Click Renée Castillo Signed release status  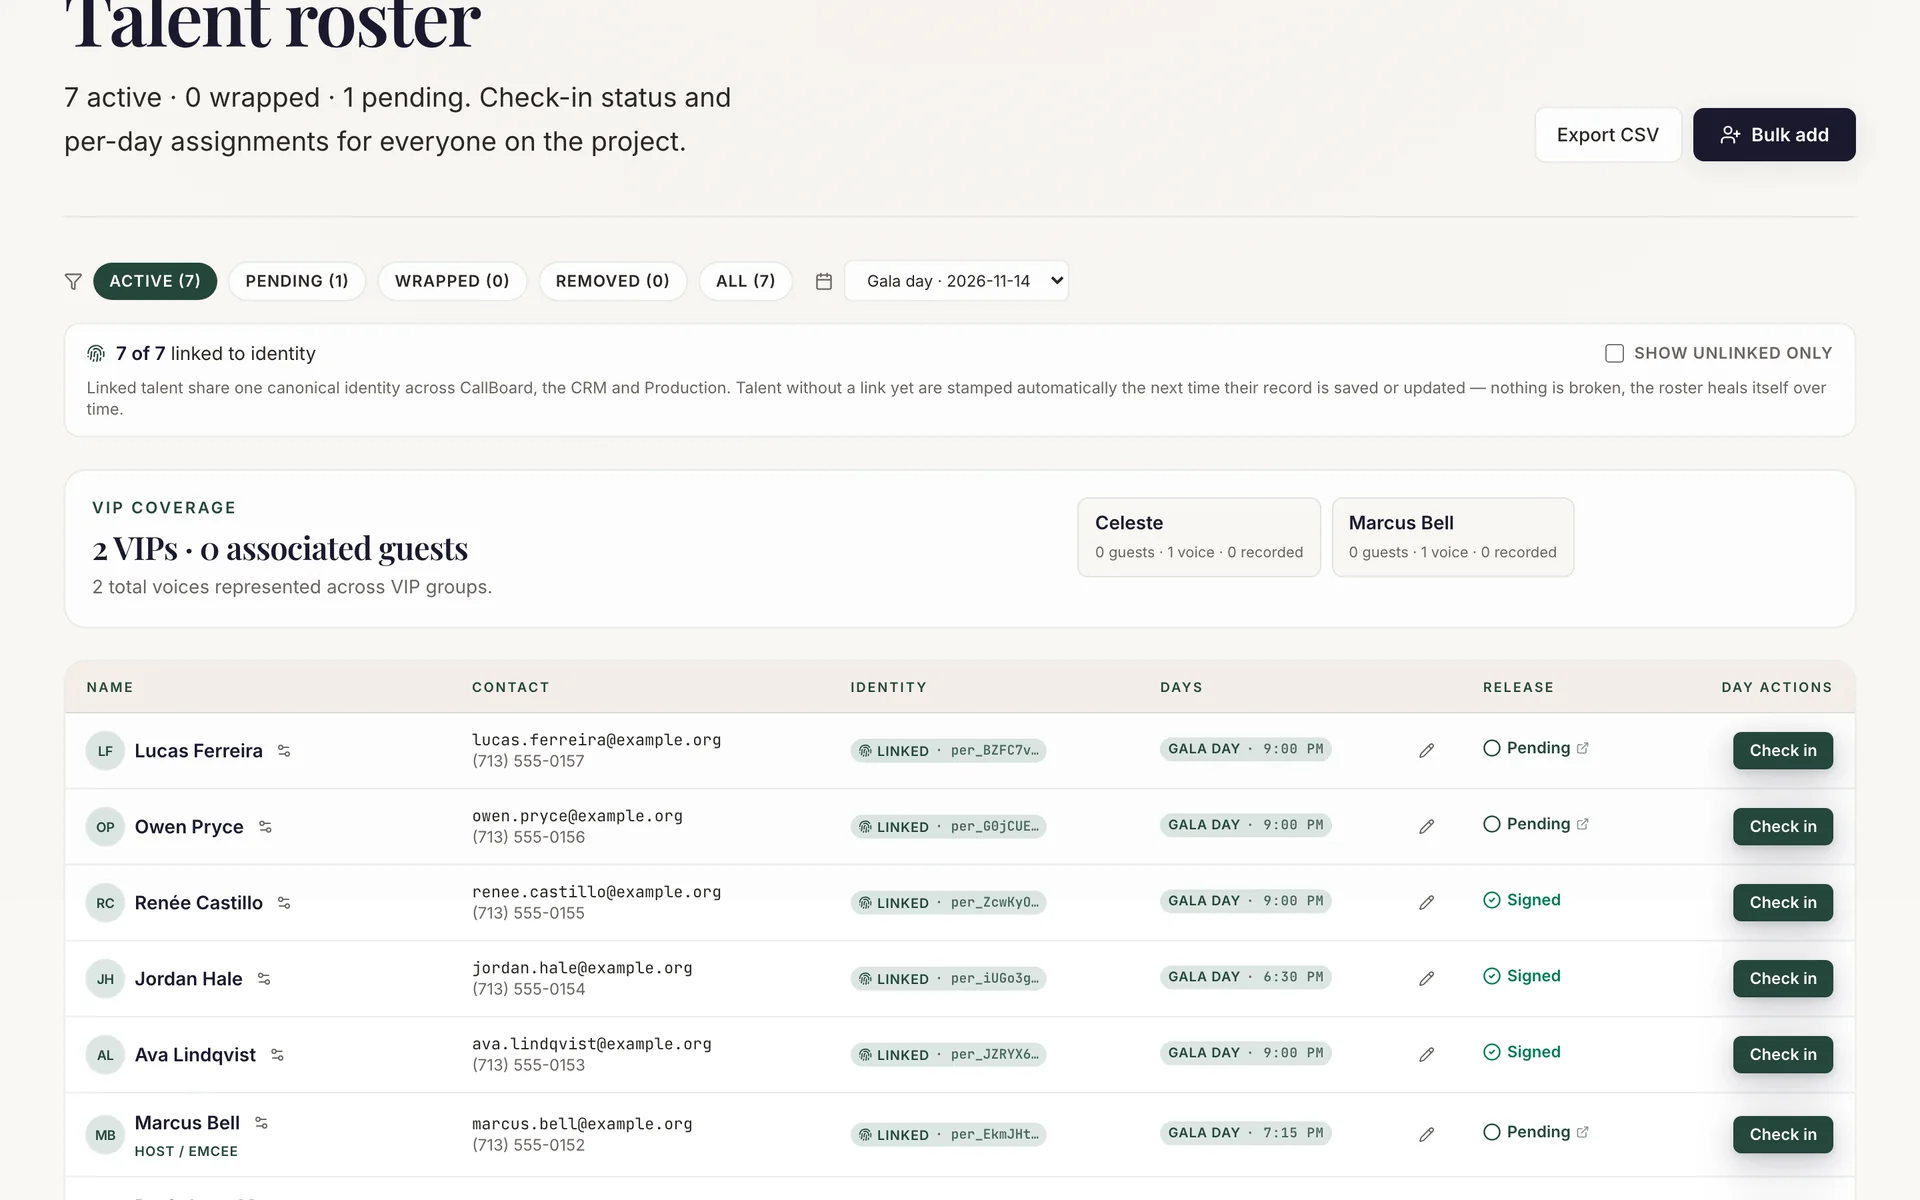click(1521, 900)
